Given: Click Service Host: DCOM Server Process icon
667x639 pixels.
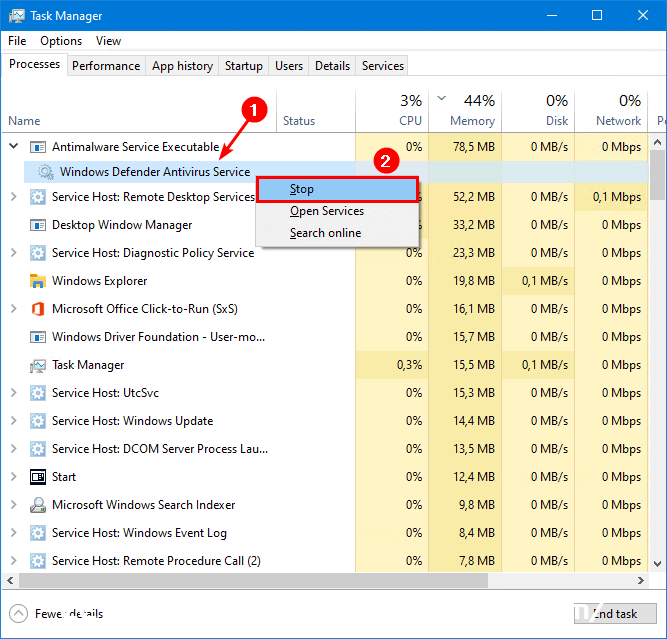Looking at the screenshot, I should tap(38, 449).
